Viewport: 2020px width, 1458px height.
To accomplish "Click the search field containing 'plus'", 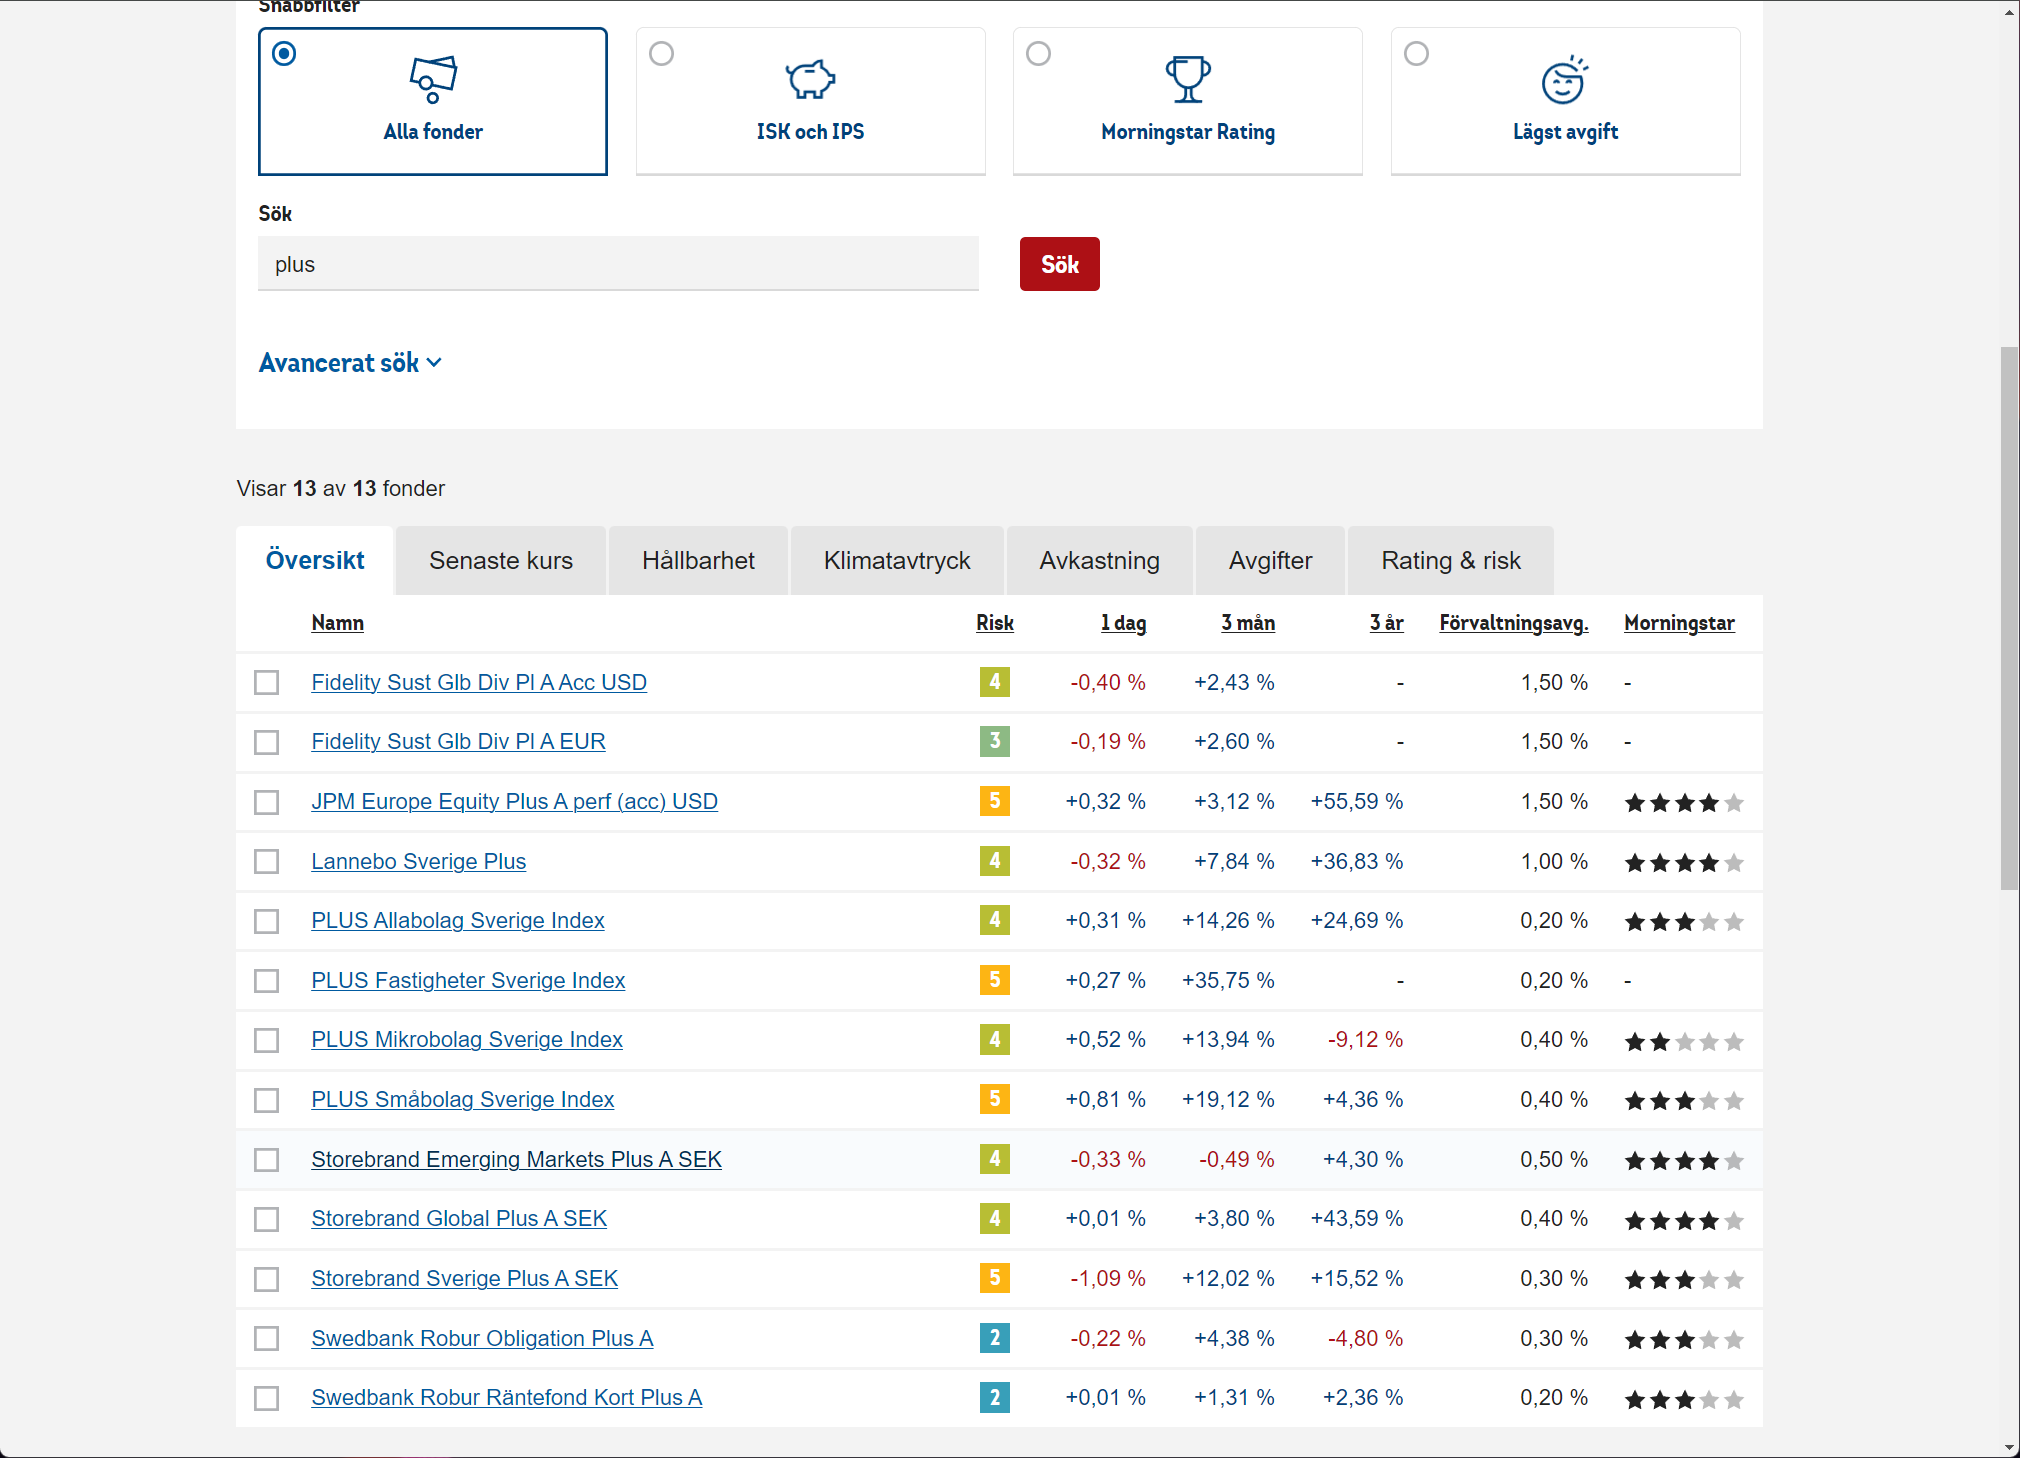I will [618, 265].
